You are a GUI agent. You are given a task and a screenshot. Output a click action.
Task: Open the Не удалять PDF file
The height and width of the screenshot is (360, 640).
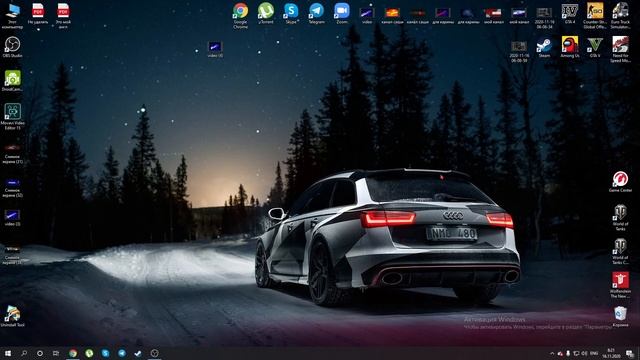tap(38, 14)
